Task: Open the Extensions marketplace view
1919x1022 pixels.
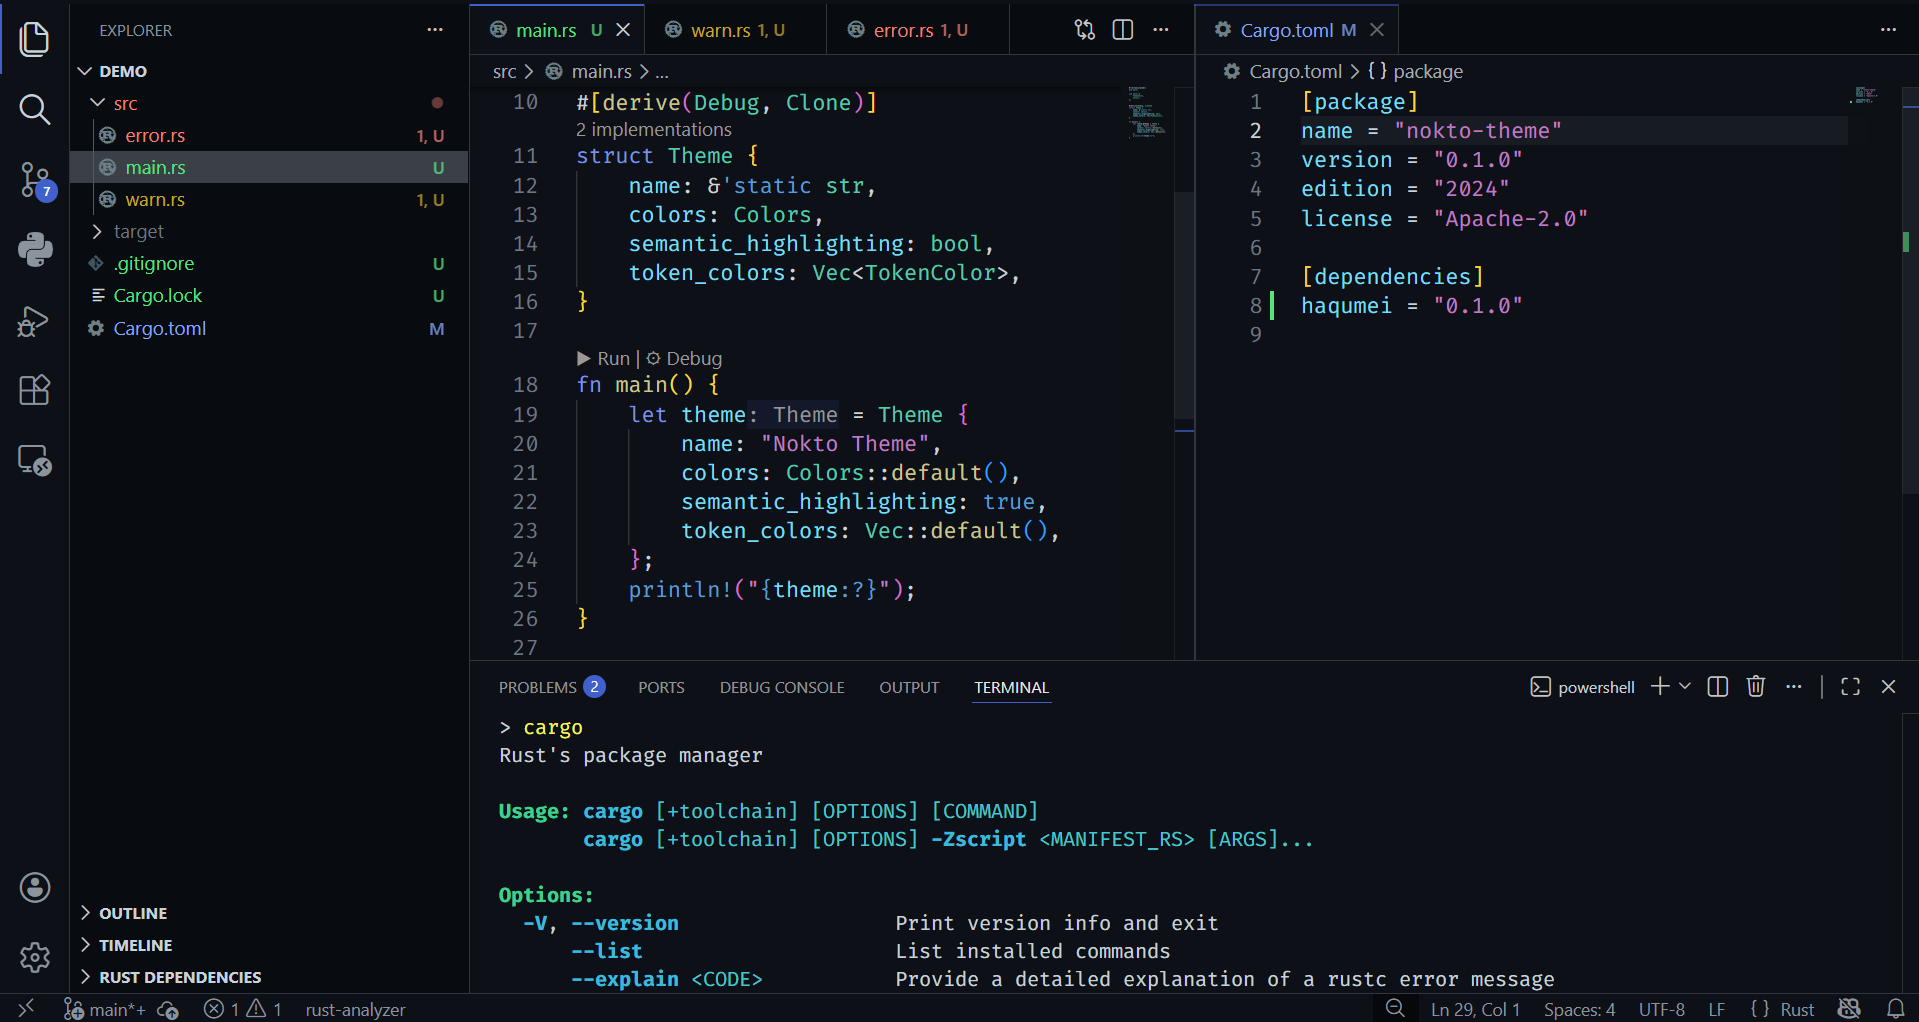Action: (x=34, y=390)
